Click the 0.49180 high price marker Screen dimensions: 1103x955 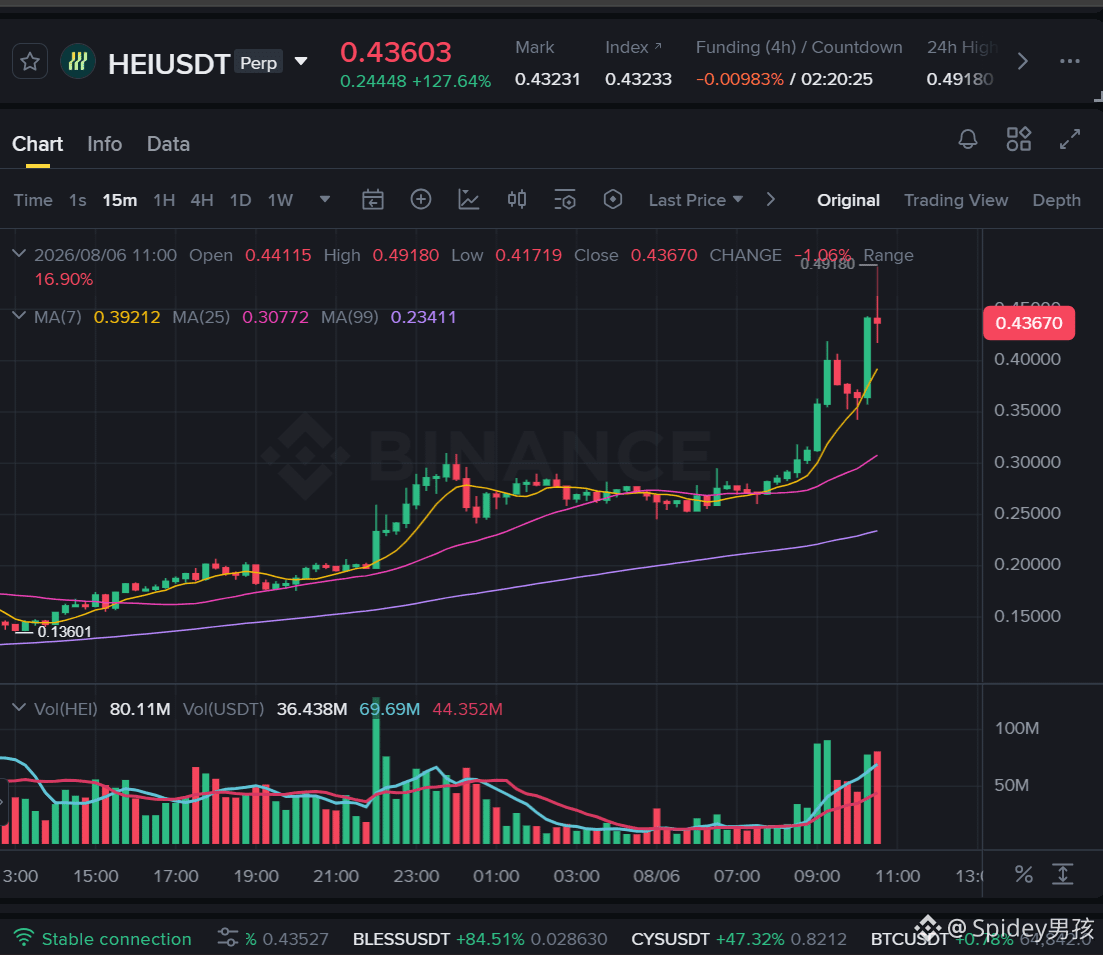pyautogui.click(x=827, y=264)
